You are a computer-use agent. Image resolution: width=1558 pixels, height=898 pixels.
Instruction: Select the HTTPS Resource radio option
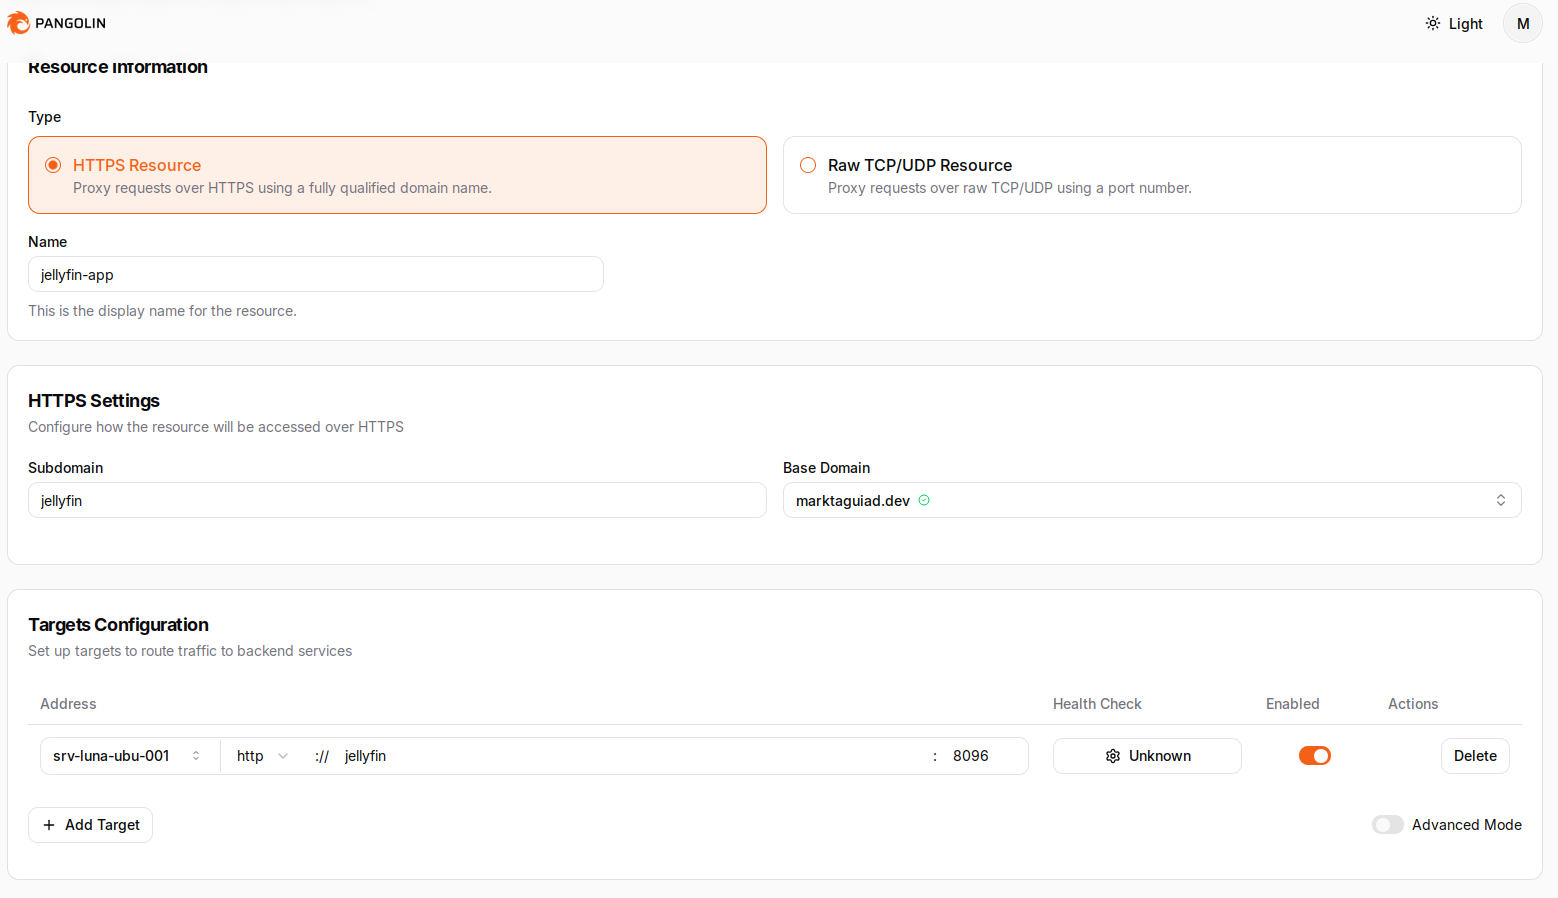click(53, 165)
